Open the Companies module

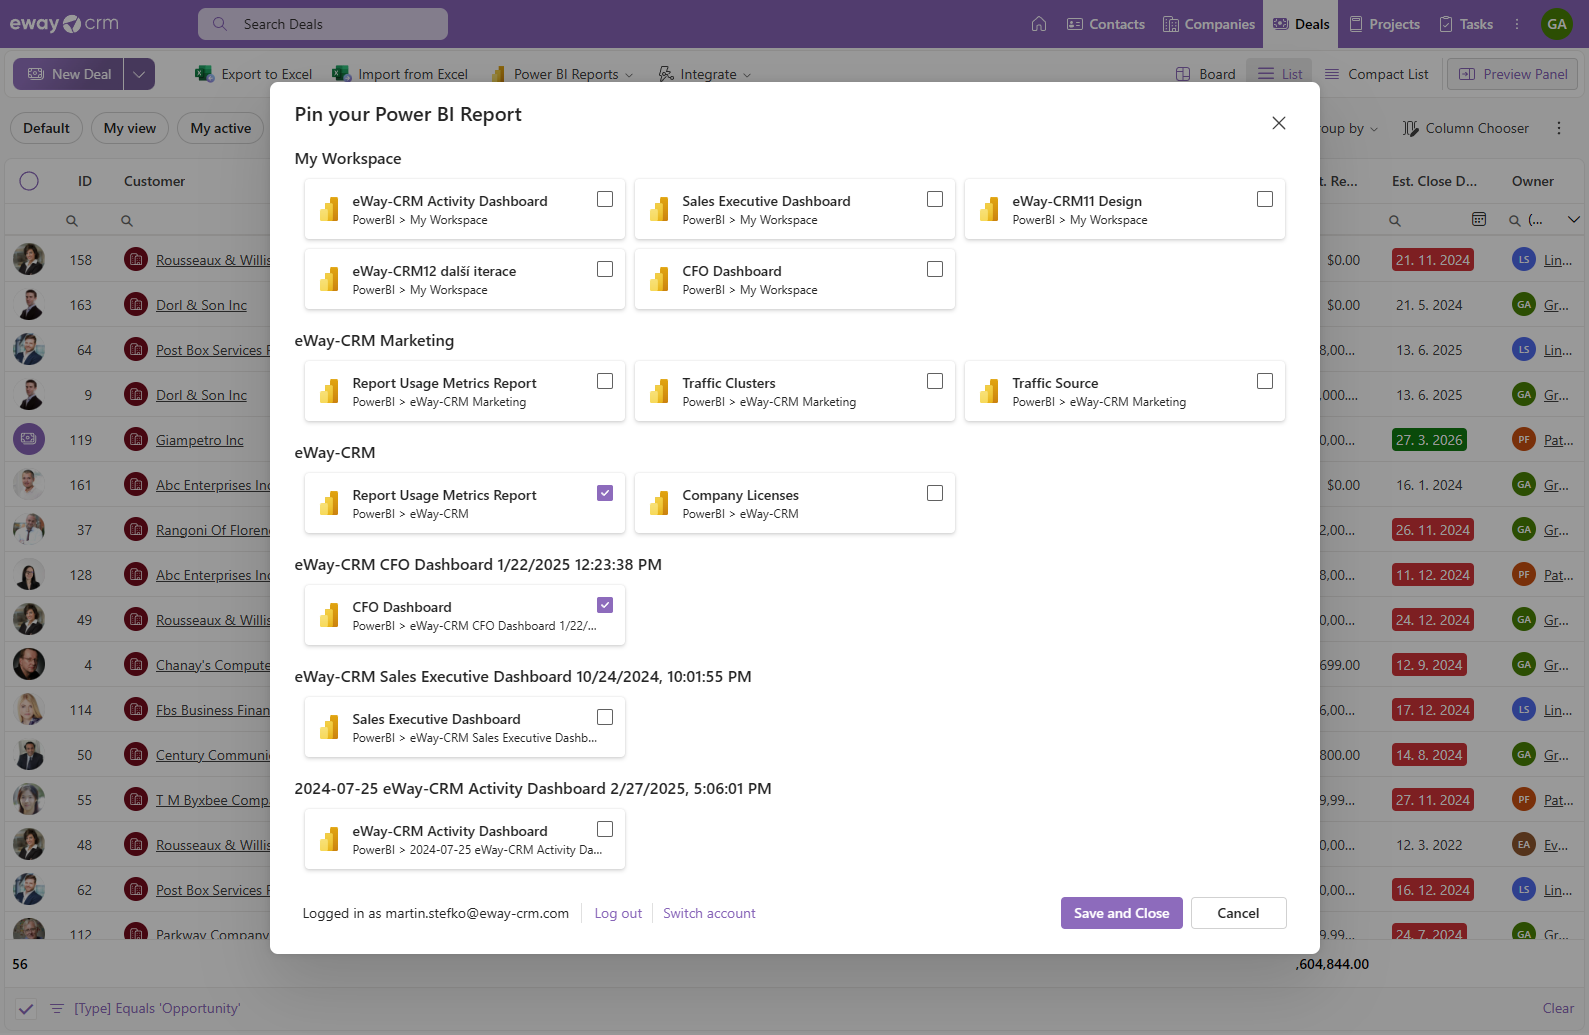[1208, 24]
